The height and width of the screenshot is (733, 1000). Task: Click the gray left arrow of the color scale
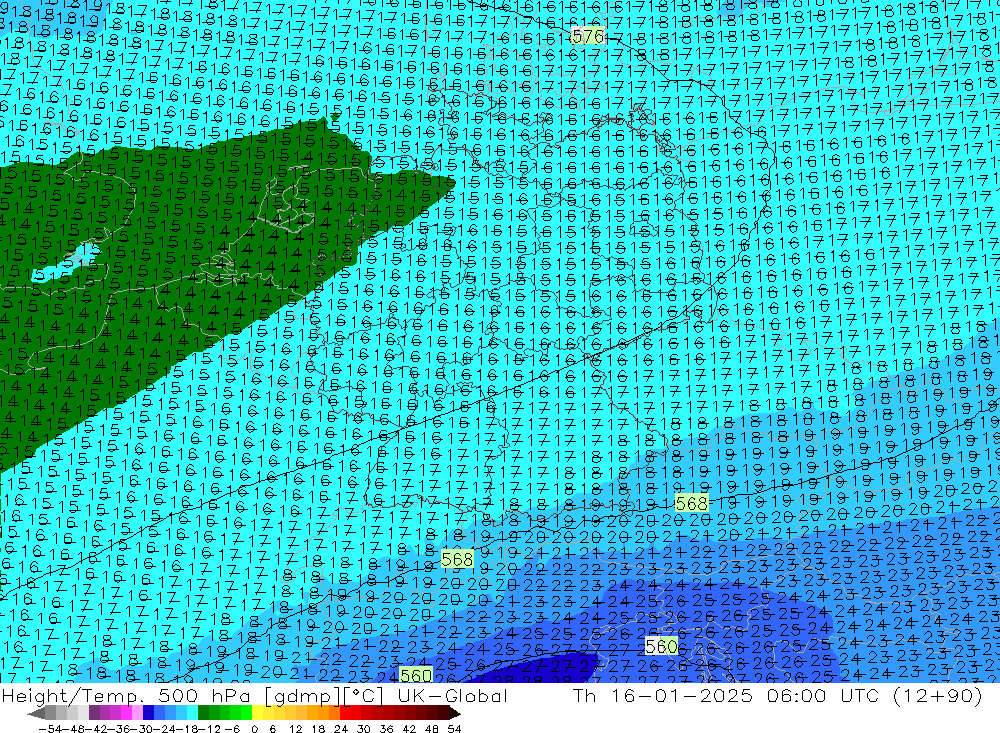tap(36, 713)
